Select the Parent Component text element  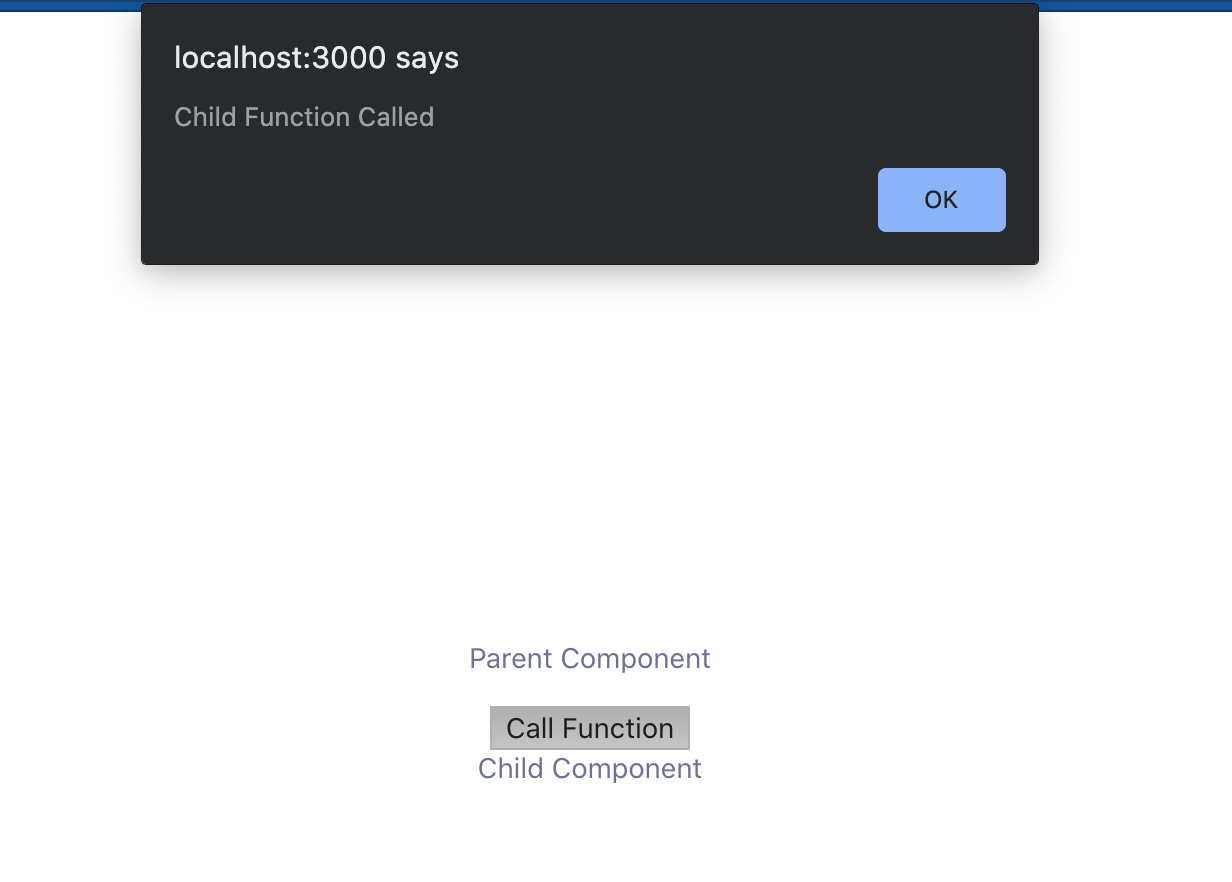(589, 658)
